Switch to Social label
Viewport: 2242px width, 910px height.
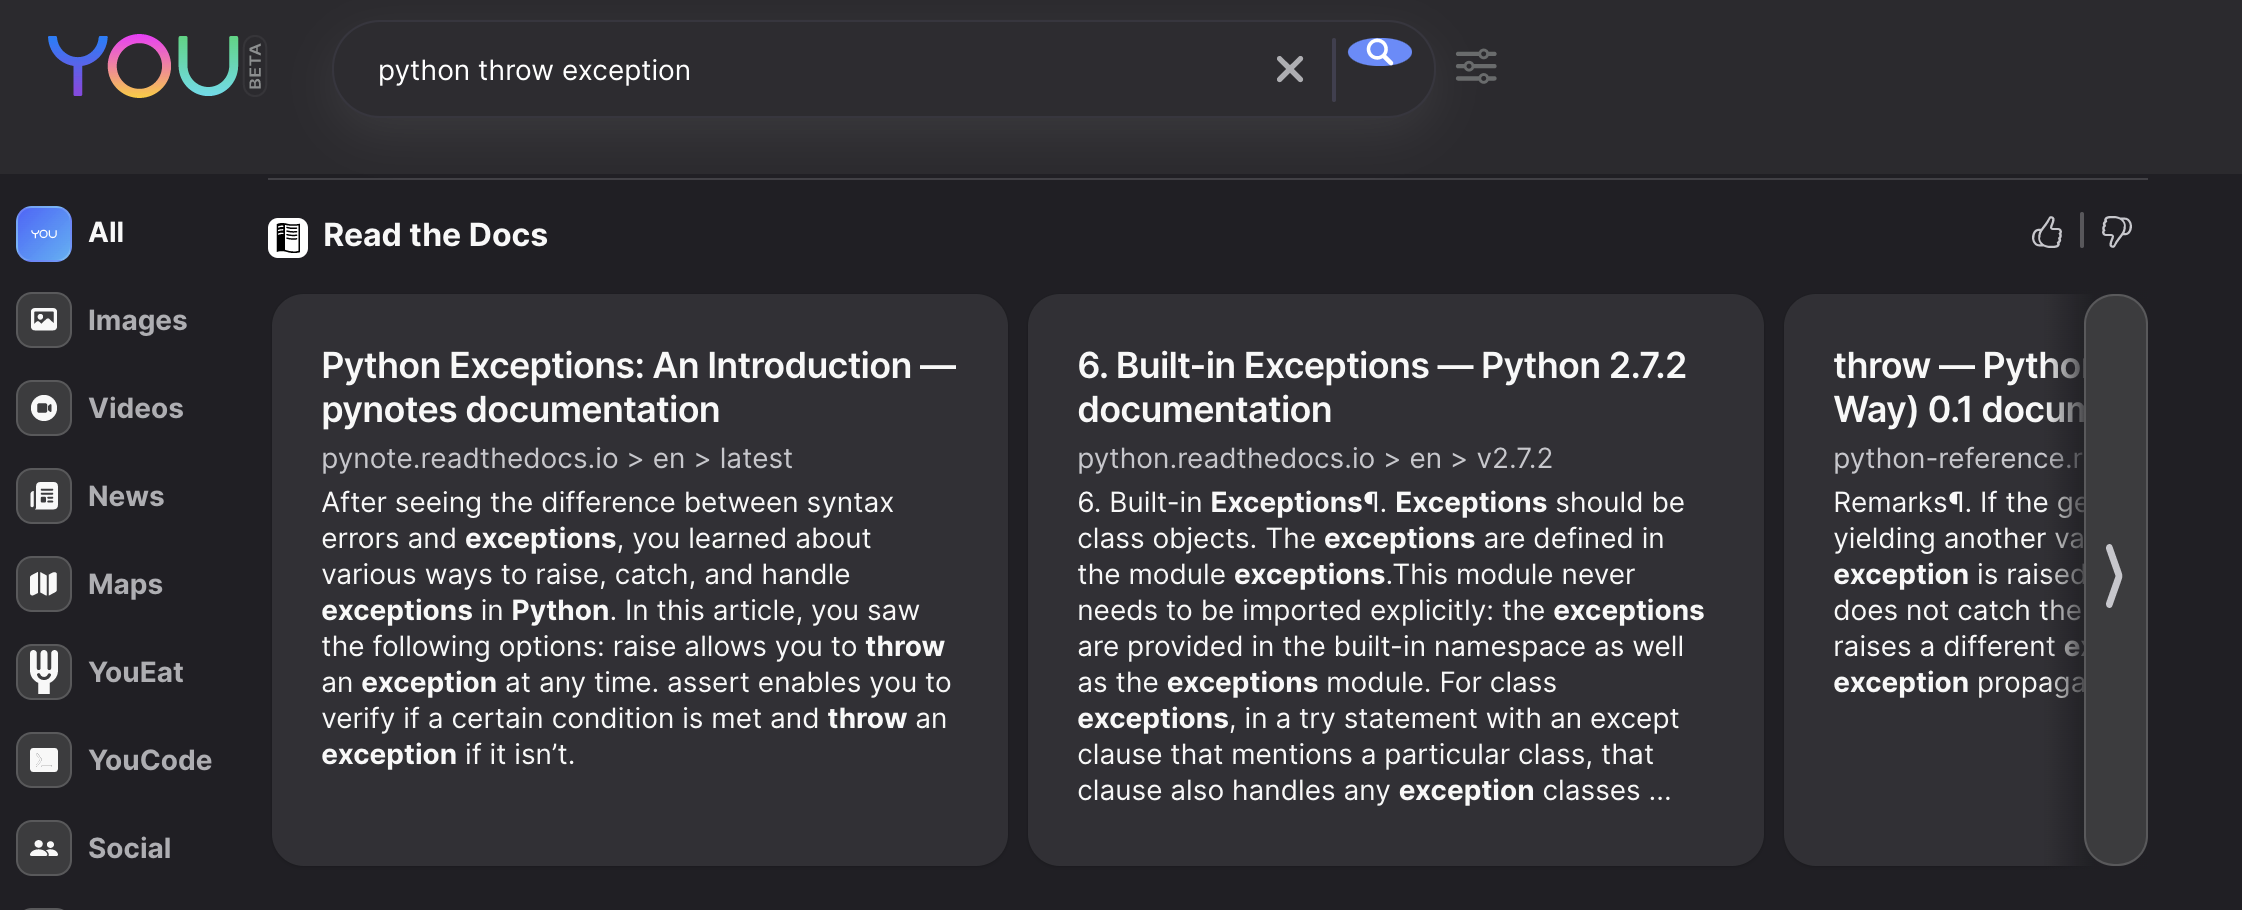(x=130, y=848)
